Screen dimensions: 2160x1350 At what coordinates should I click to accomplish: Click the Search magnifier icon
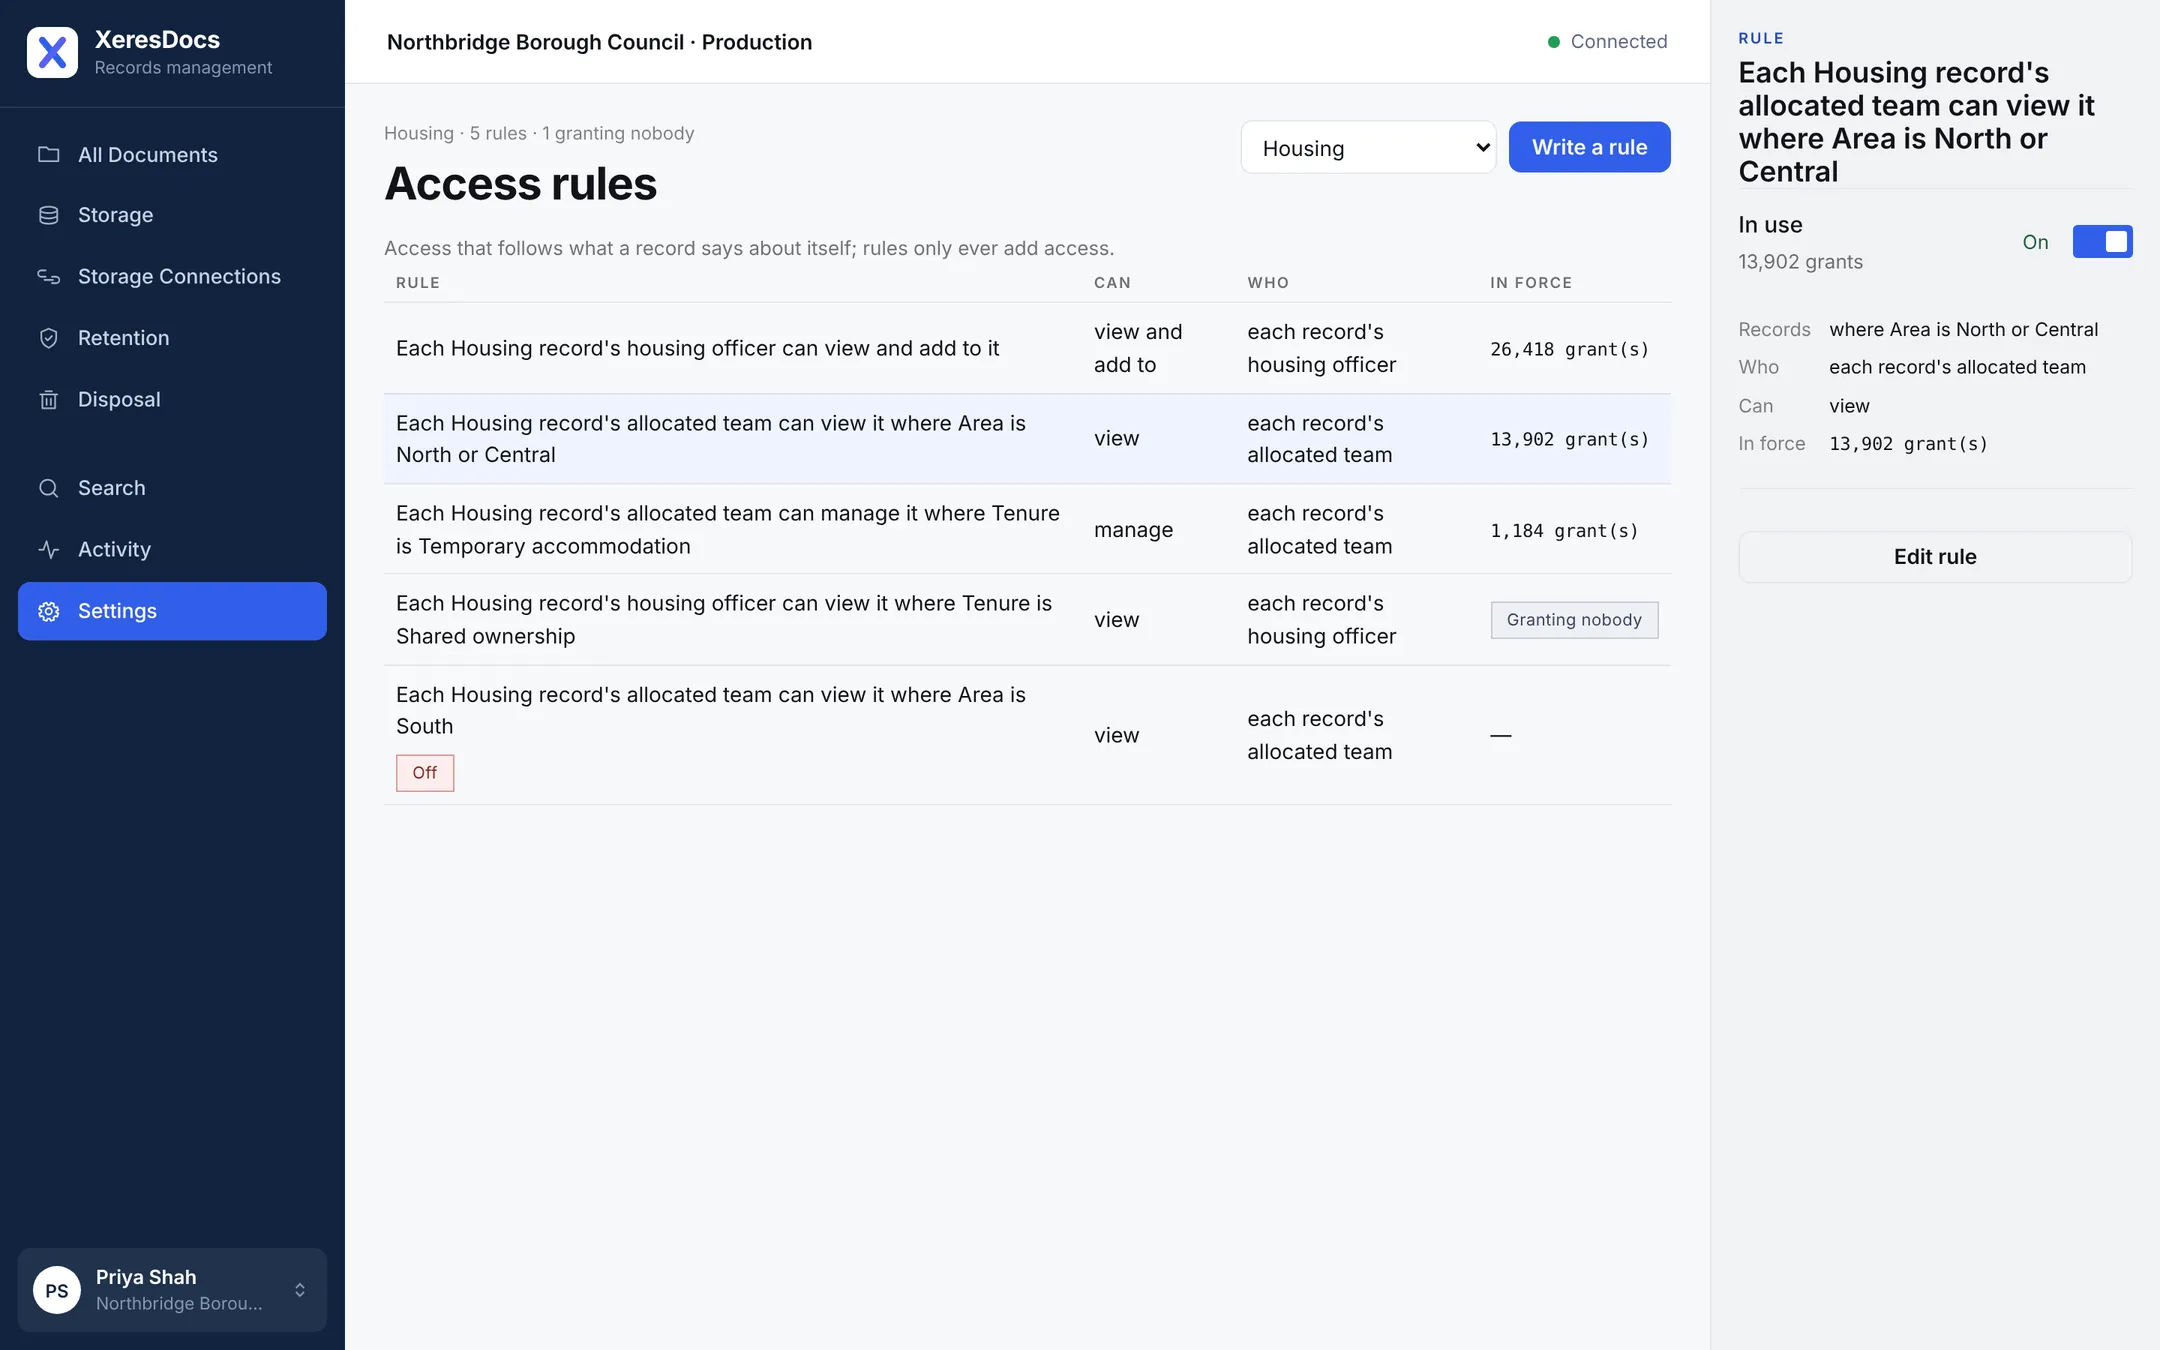click(x=48, y=488)
